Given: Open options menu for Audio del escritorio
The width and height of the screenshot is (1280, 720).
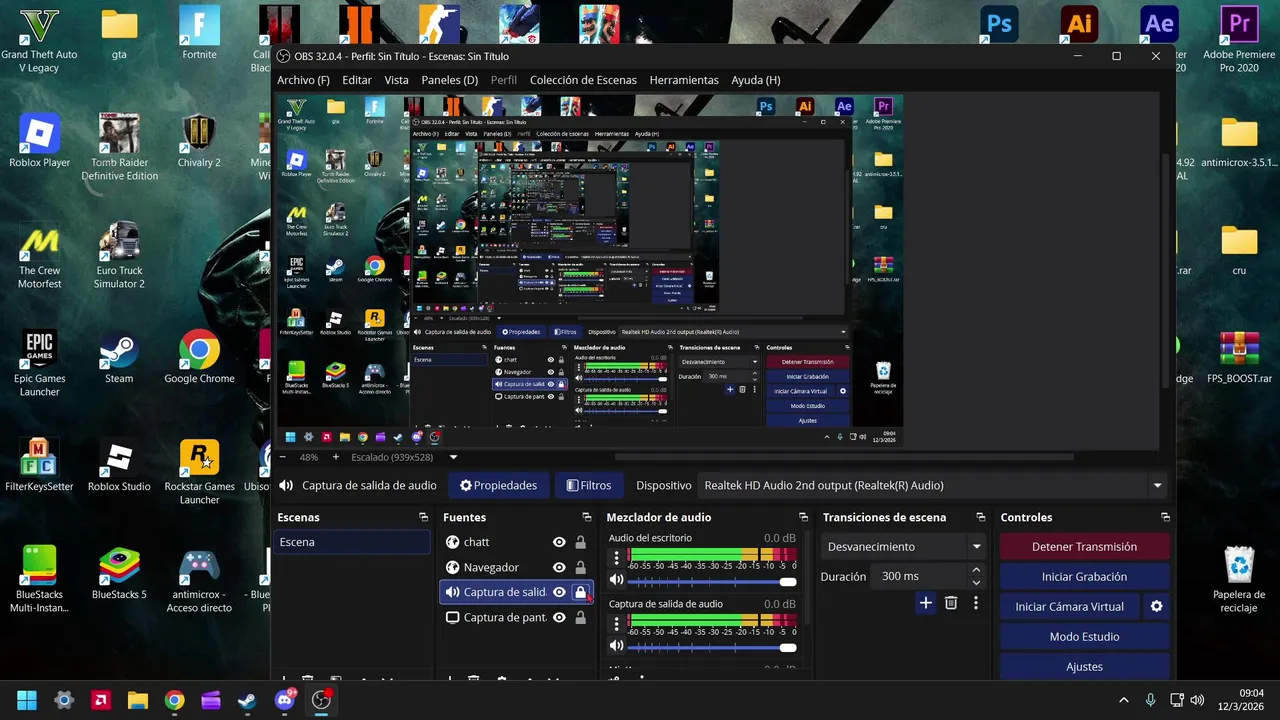Looking at the screenshot, I should point(617,558).
